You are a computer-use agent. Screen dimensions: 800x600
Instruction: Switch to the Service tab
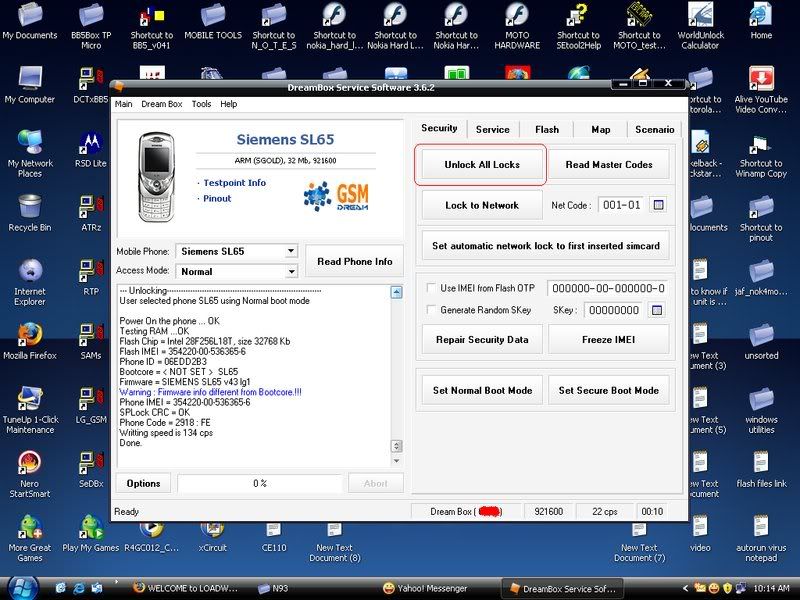click(492, 130)
